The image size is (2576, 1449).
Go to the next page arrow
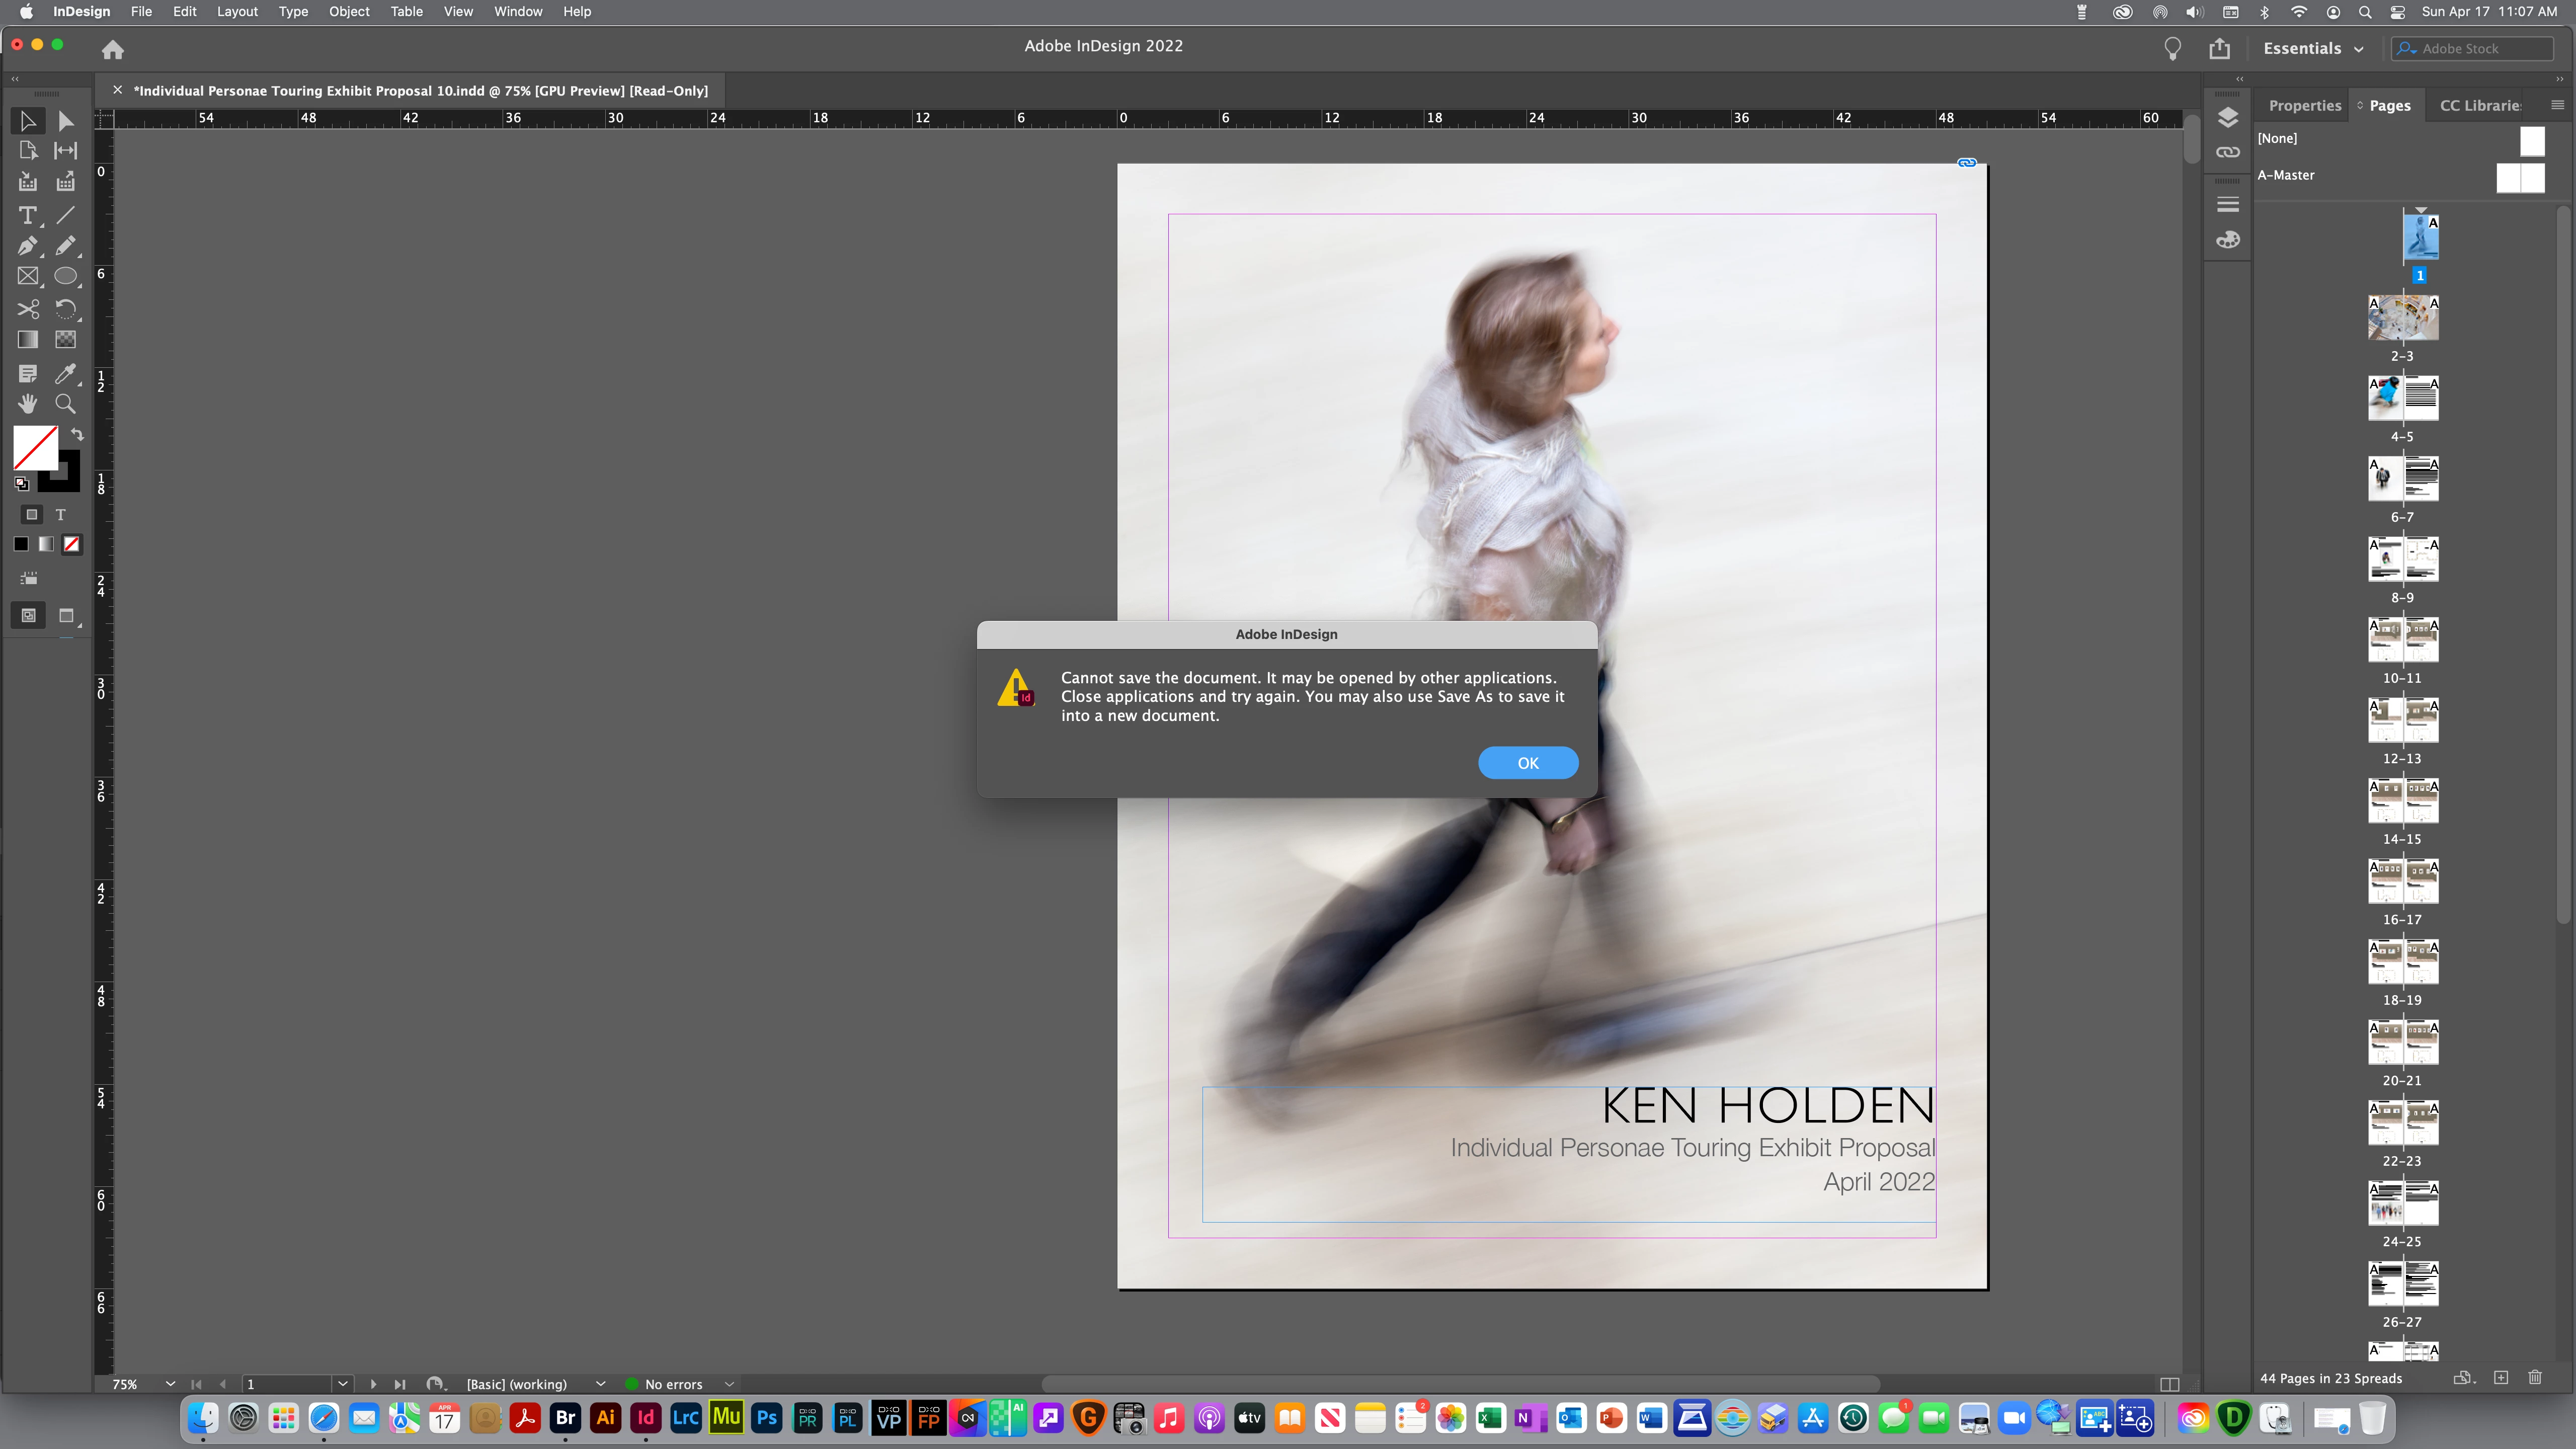pyautogui.click(x=373, y=1384)
